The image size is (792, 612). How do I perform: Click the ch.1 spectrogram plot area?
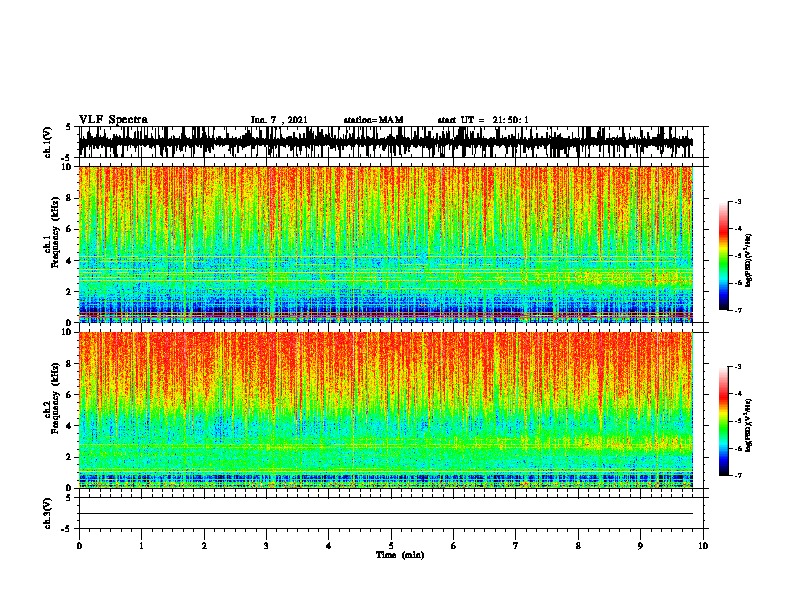tap(386, 244)
